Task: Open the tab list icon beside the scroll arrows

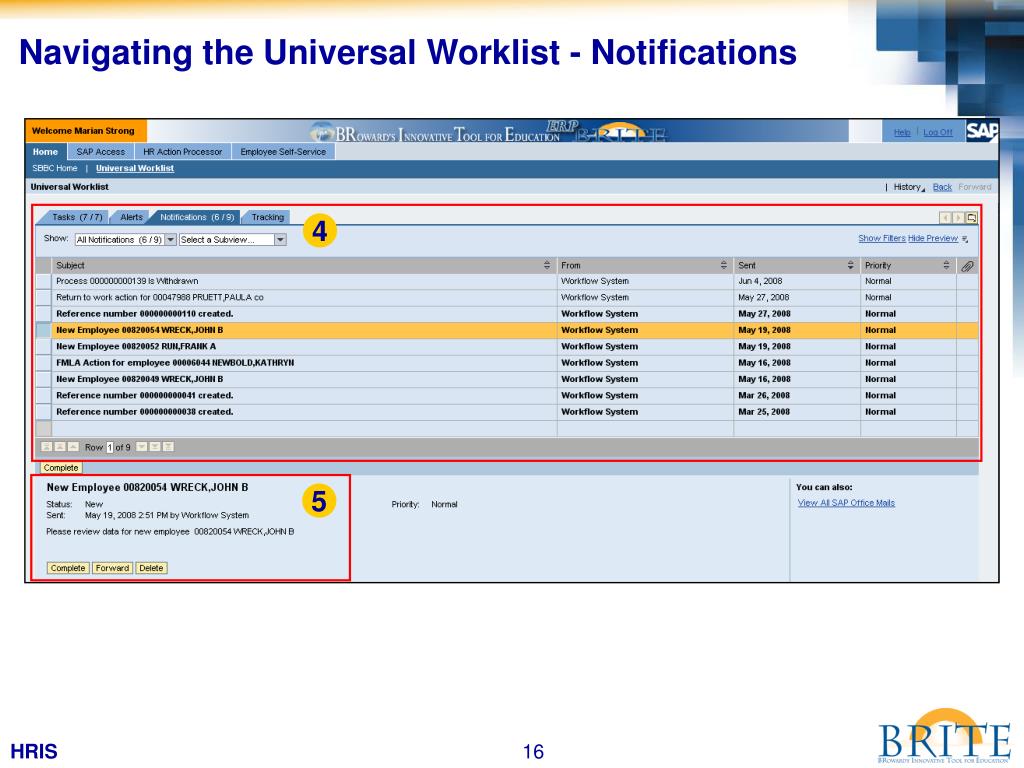Action: coord(972,217)
